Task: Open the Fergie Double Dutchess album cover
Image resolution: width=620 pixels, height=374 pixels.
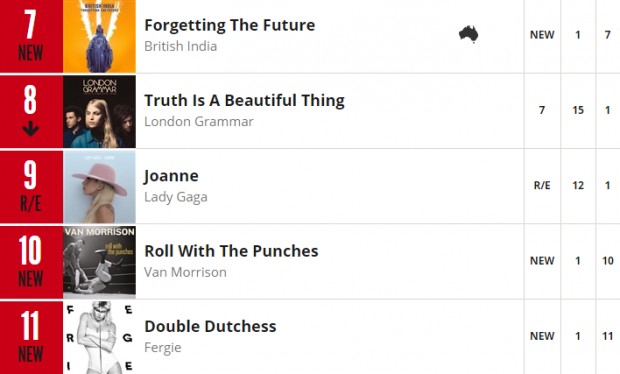Action: point(99,338)
